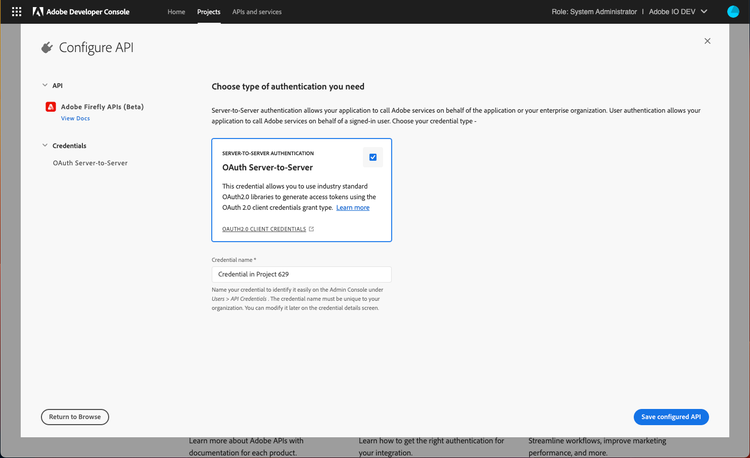Uncheck the OAuth Server-to-Server checkbox
Screen dimensions: 750x458
click(372, 157)
